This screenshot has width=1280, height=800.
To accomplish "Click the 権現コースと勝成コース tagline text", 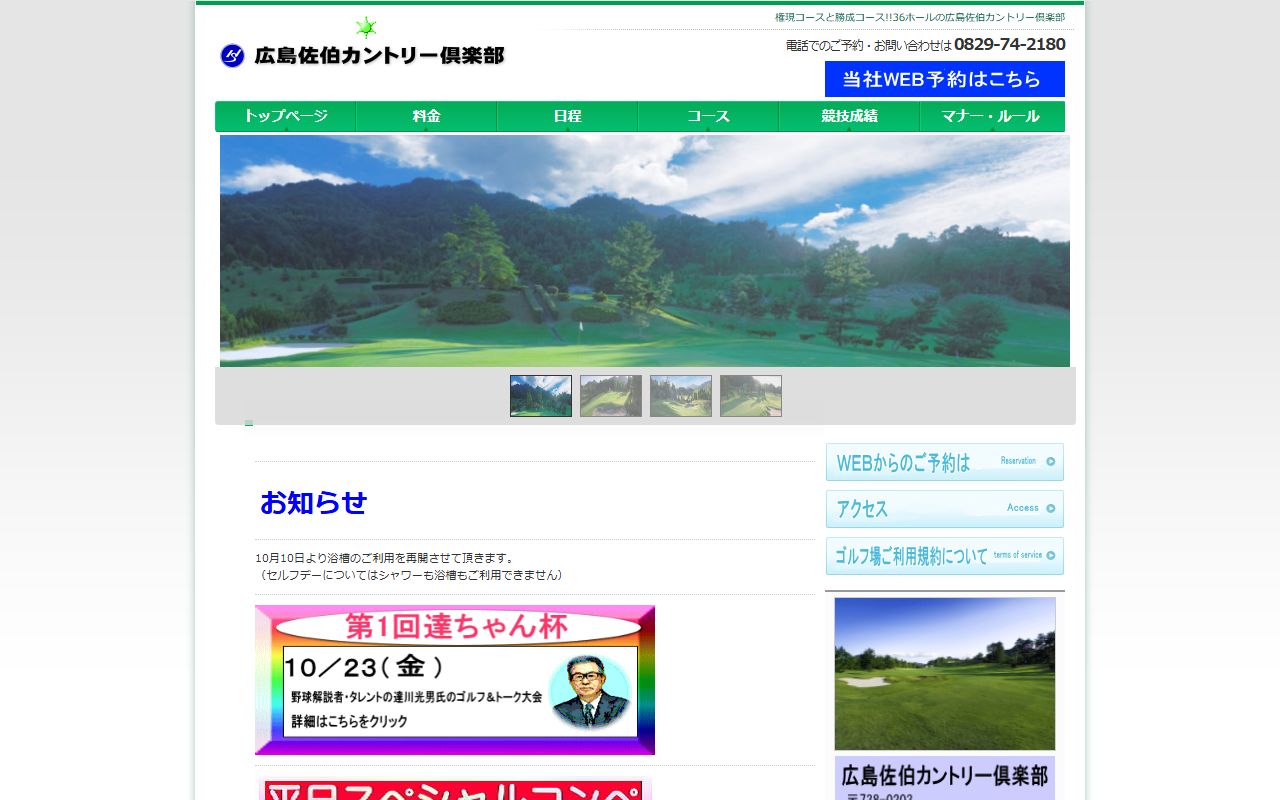I will click(x=920, y=17).
